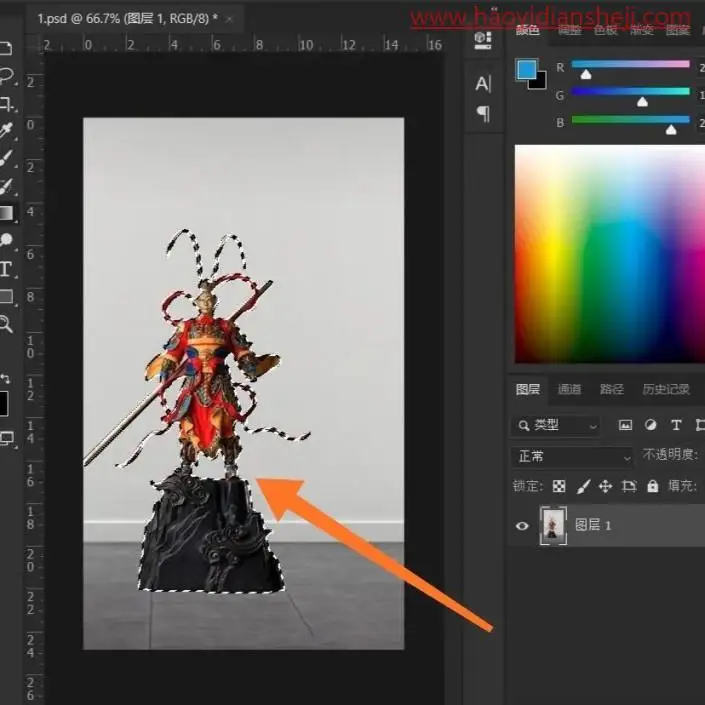The width and height of the screenshot is (705, 705).
Task: Click the 填充 fill label
Action: pyautogui.click(x=682, y=486)
